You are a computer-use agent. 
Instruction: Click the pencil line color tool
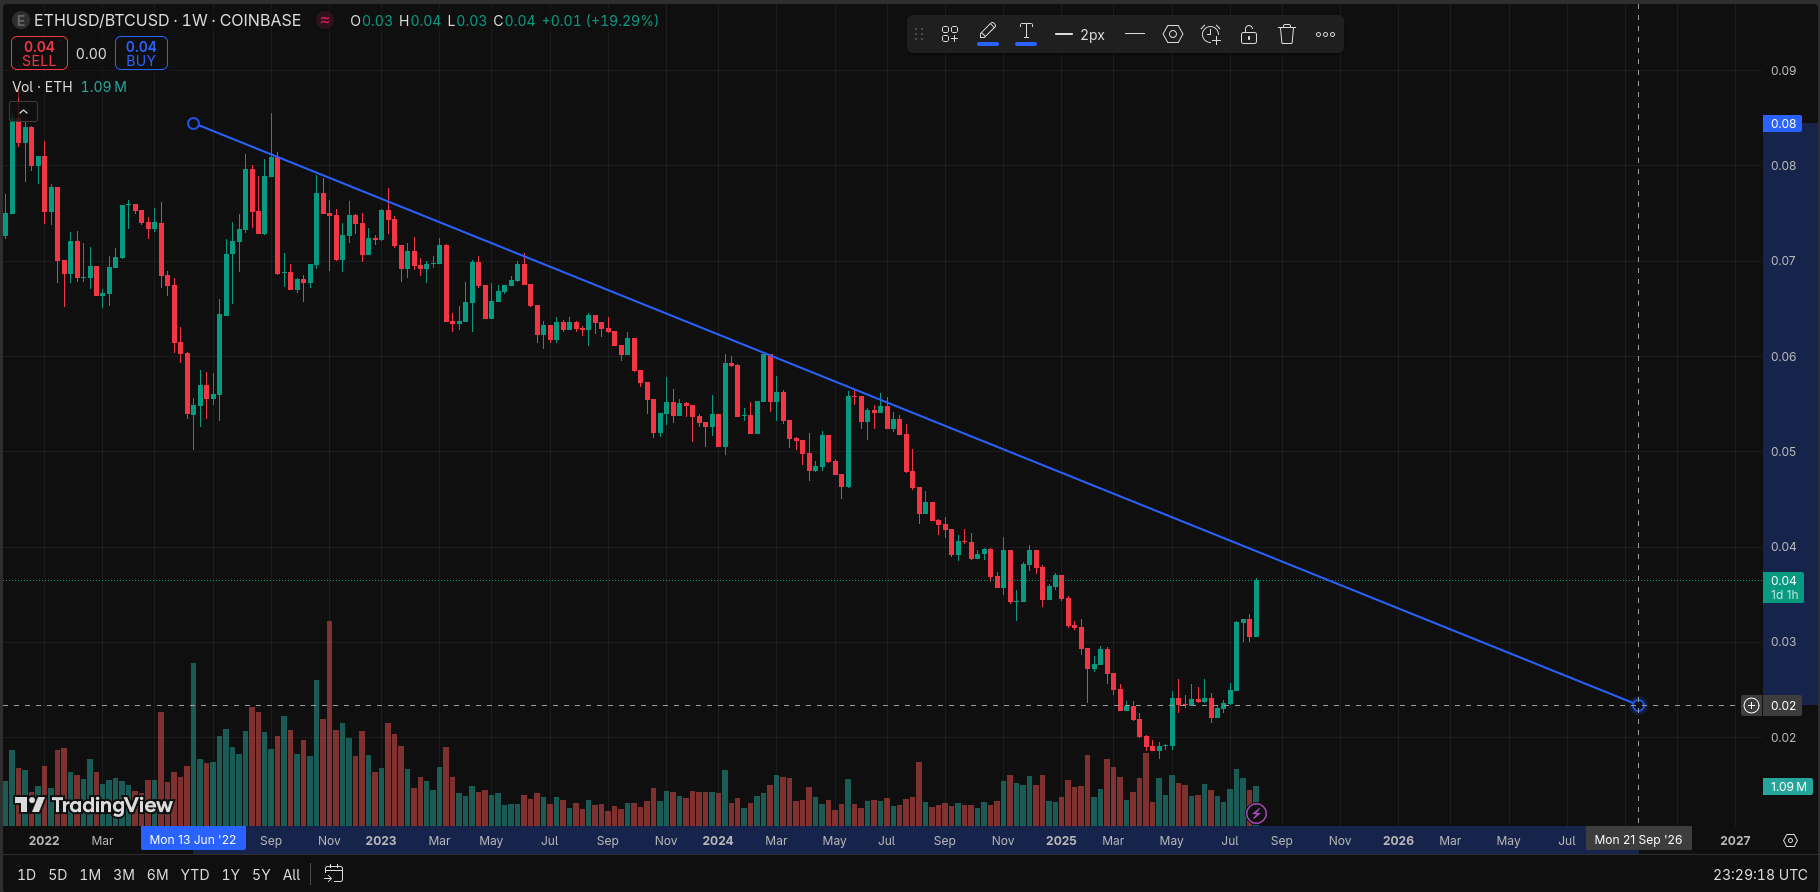coord(988,33)
